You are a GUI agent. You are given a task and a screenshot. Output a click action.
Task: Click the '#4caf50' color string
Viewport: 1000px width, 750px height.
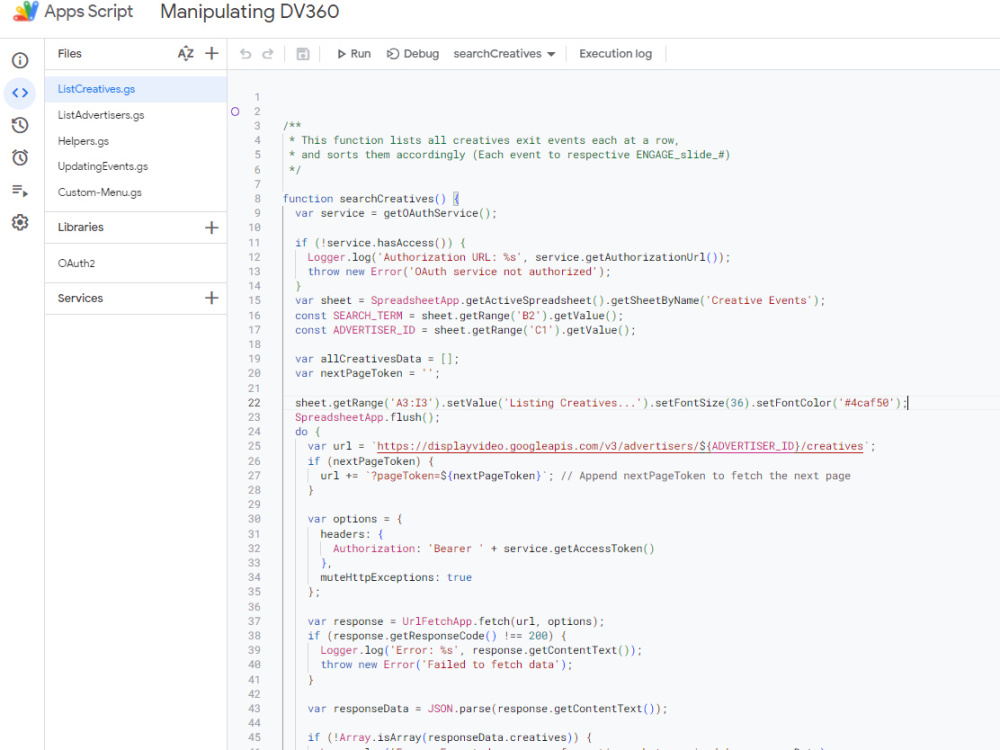click(867, 403)
